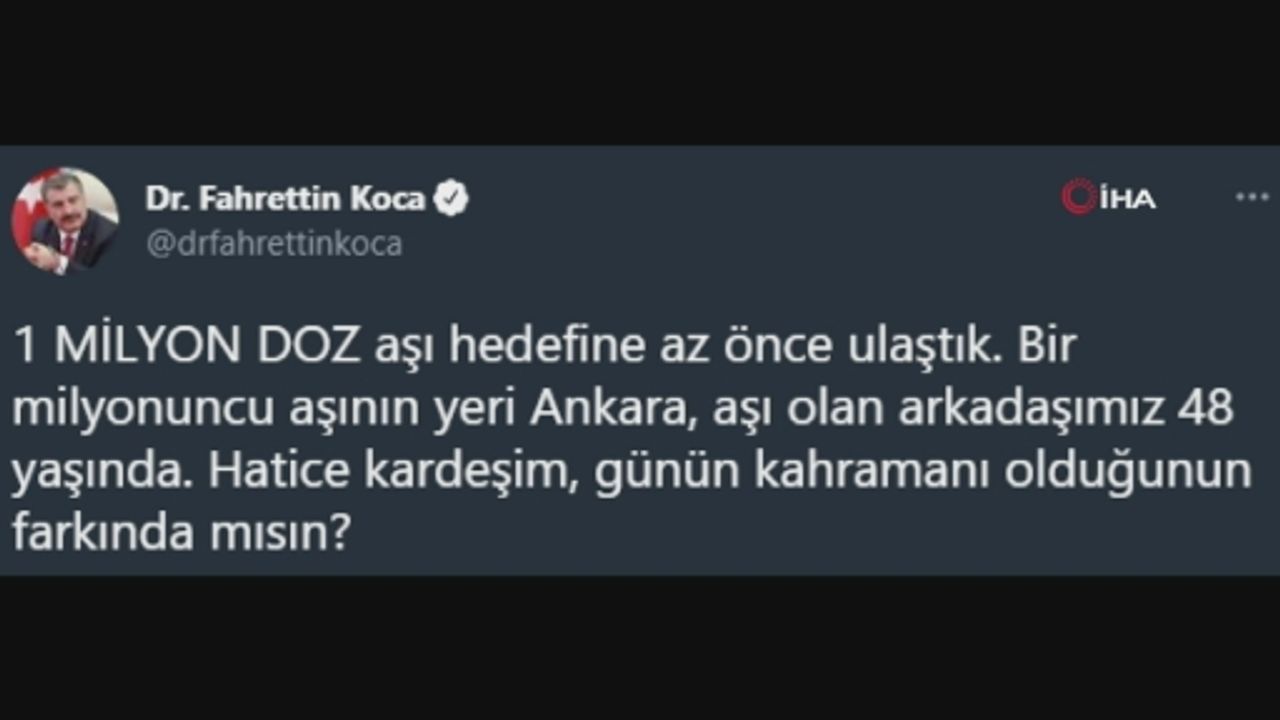Click the IHA watermark text

(1127, 199)
